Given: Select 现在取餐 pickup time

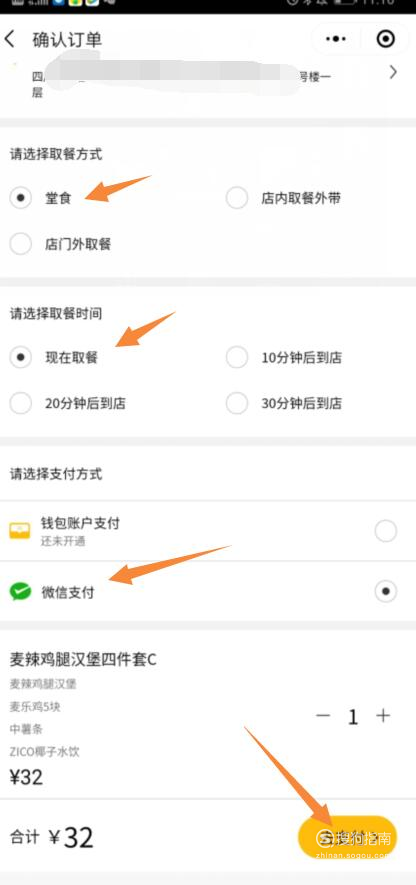Looking at the screenshot, I should click(21, 357).
